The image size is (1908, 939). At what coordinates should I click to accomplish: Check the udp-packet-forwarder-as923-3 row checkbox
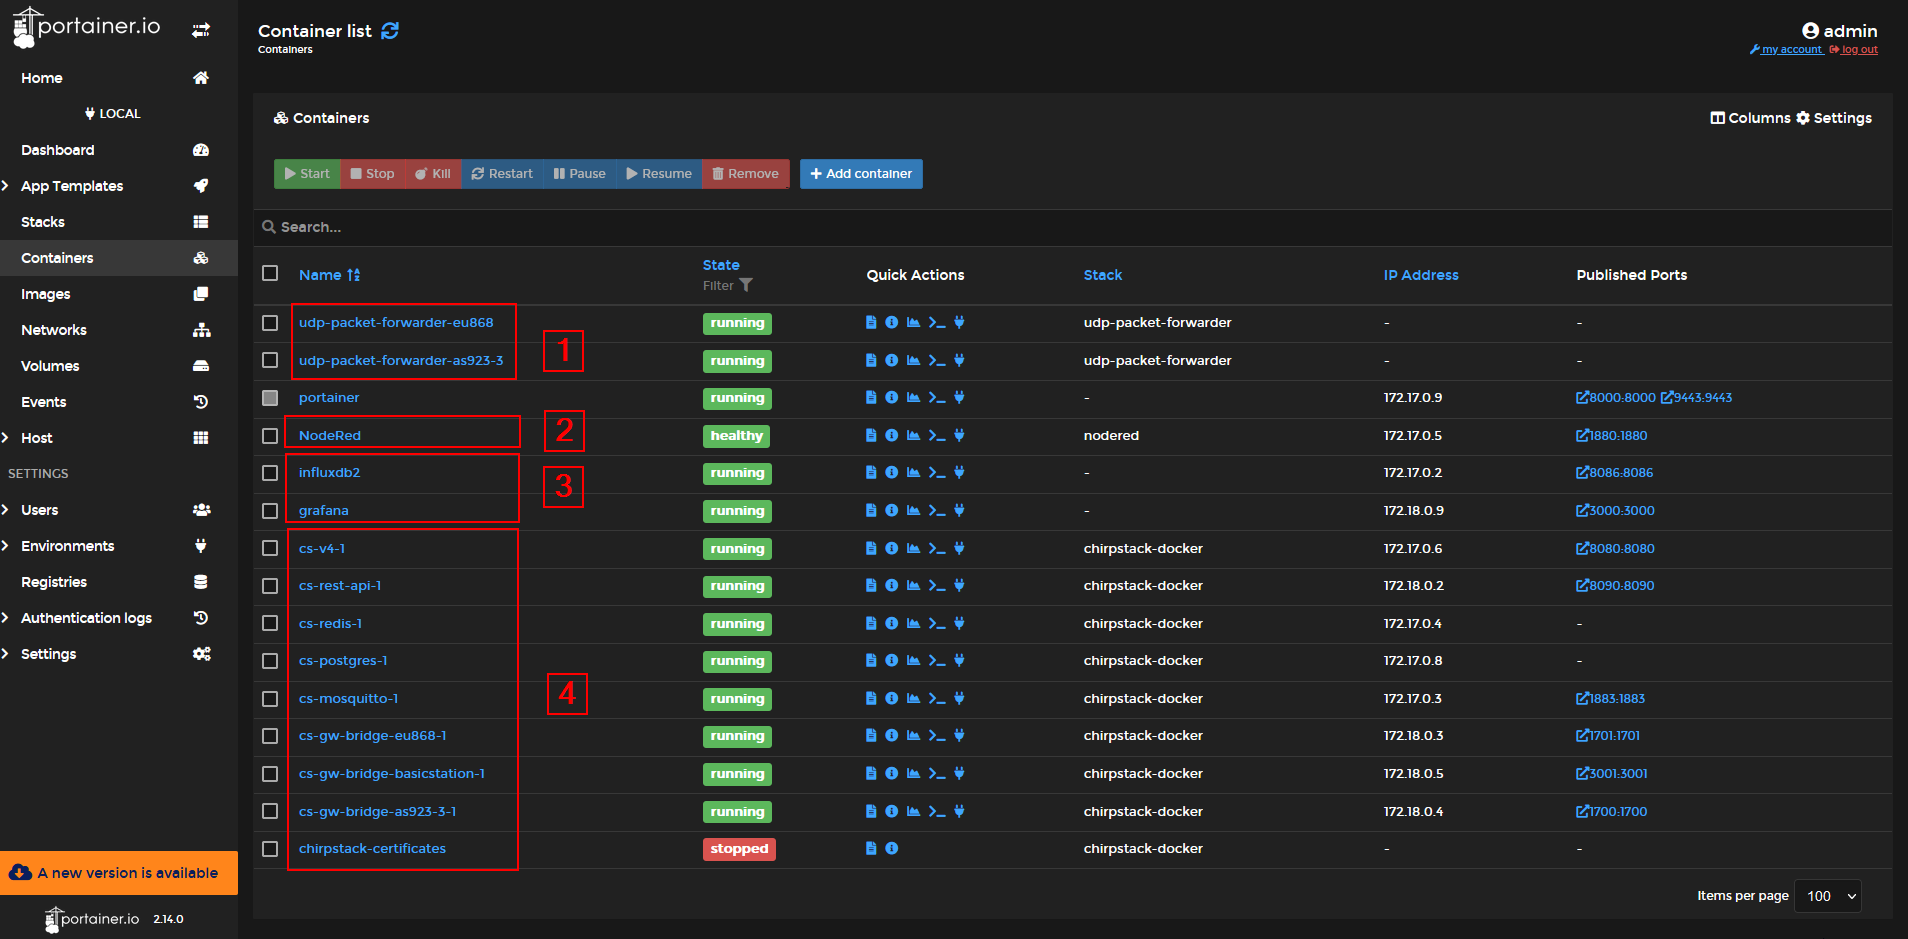[270, 360]
